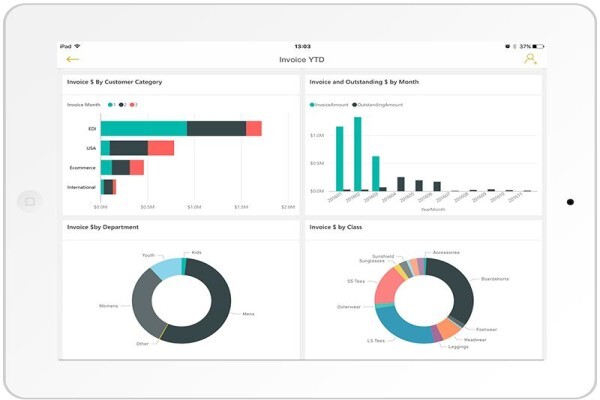600x400 pixels.
Task: Select the Boardshorts donut segment
Action: [459, 287]
